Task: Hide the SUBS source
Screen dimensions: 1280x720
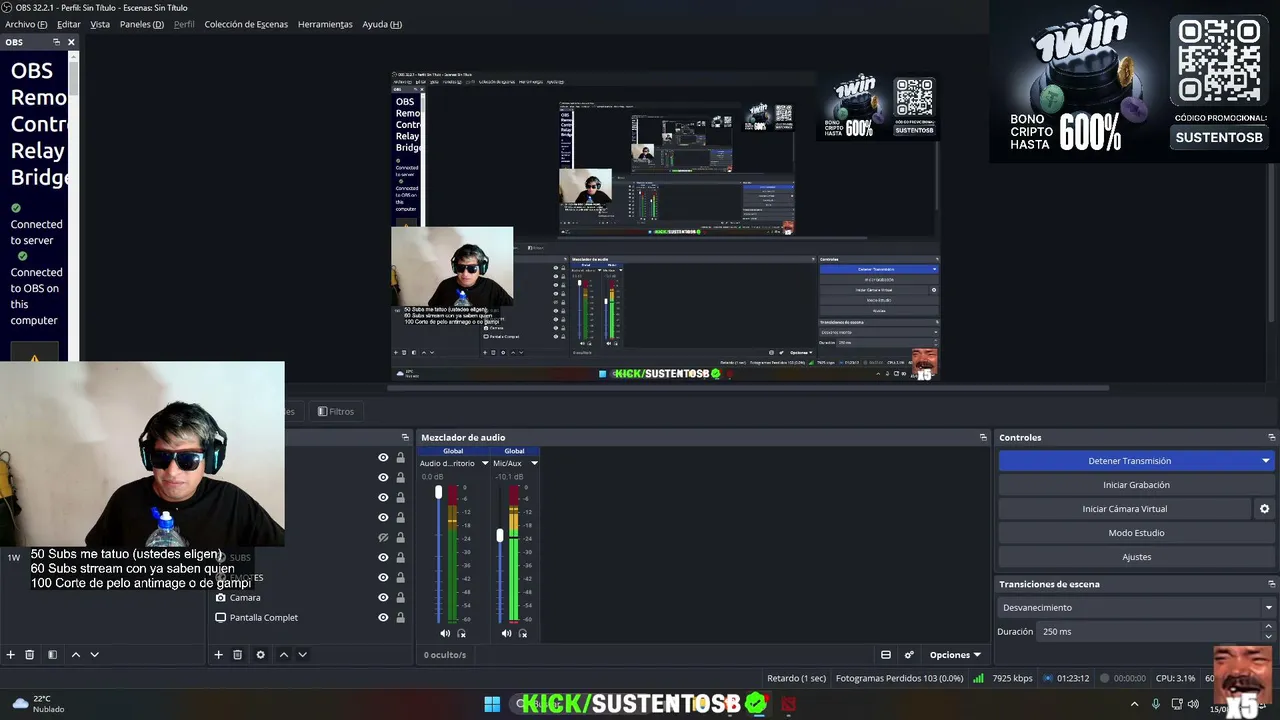Action: pyautogui.click(x=383, y=558)
